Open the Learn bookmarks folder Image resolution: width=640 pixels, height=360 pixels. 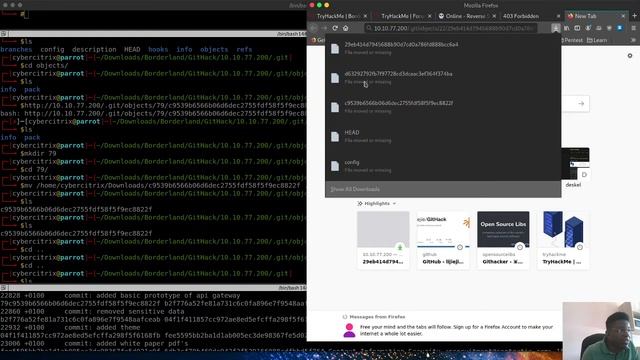click(597, 40)
